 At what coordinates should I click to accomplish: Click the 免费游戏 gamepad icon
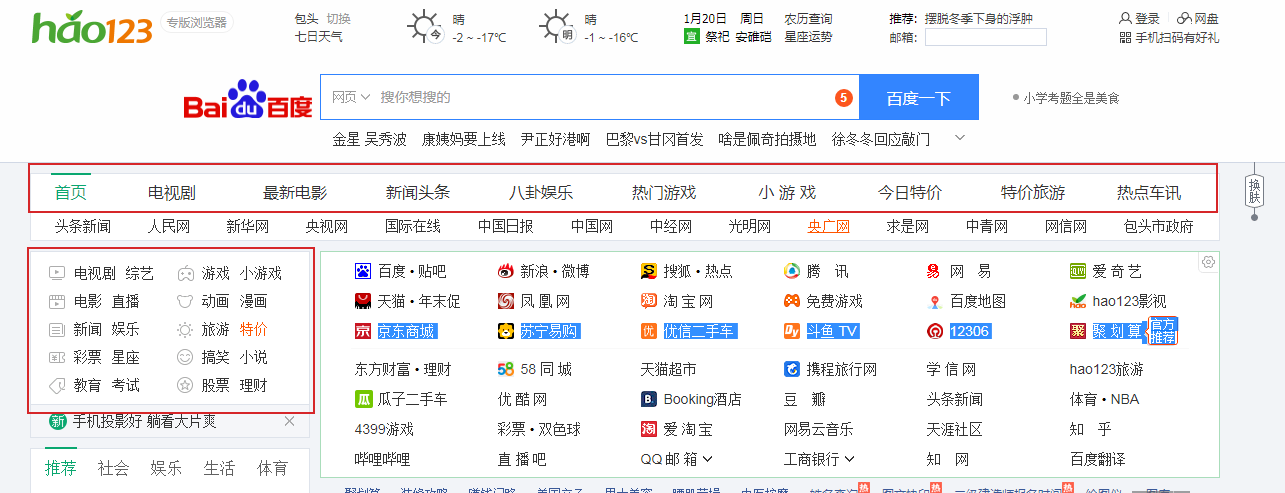[791, 301]
